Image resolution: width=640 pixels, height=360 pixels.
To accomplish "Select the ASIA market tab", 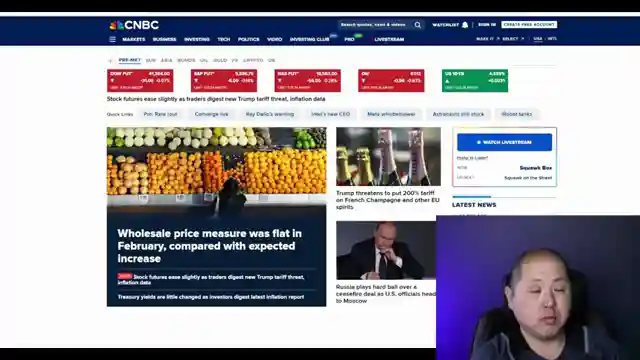I will point(166,60).
